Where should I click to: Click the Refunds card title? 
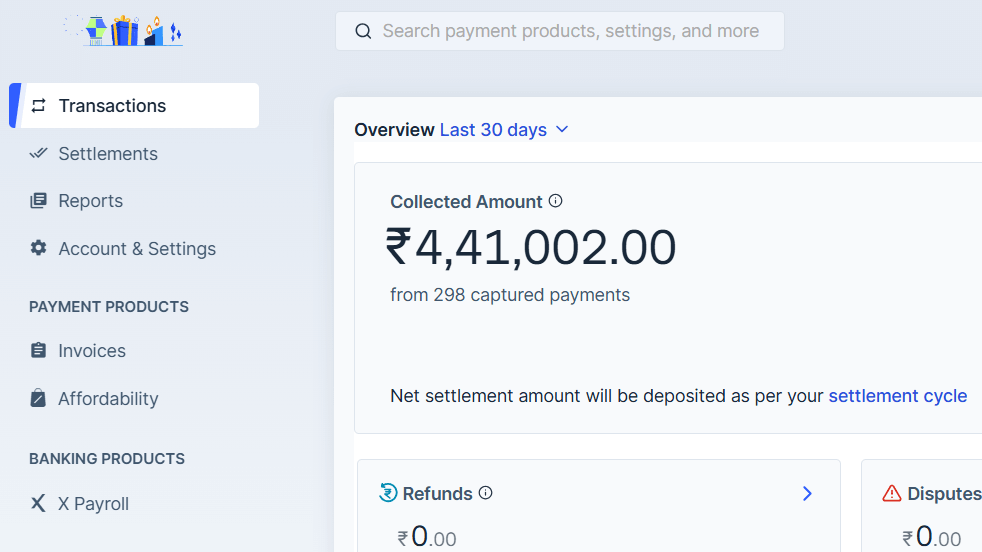point(437,494)
